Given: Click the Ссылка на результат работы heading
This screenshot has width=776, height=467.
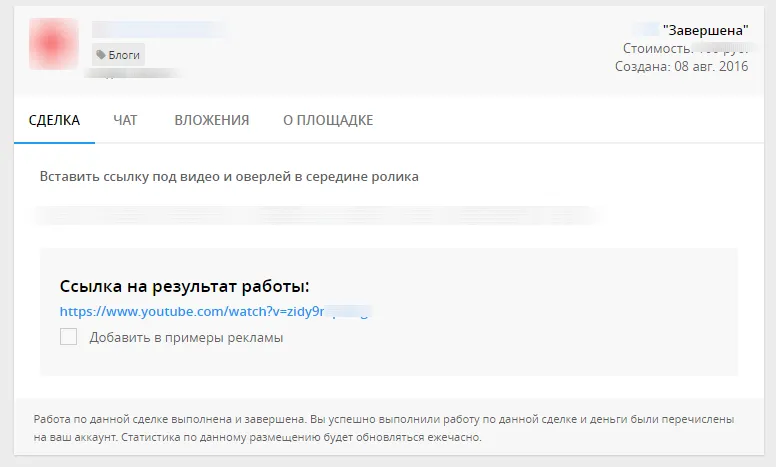Looking at the screenshot, I should 185,286.
